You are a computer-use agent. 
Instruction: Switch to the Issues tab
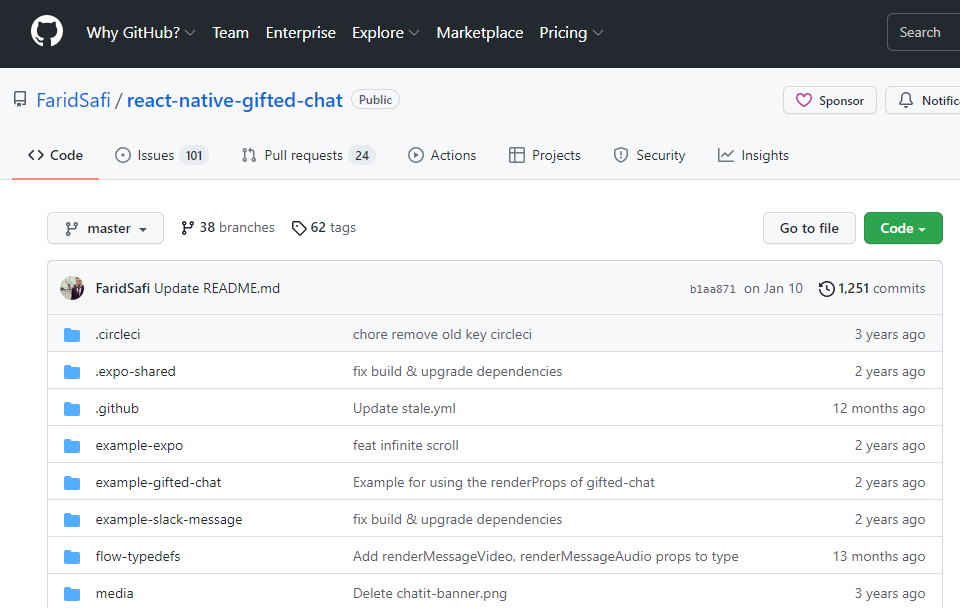tap(162, 156)
